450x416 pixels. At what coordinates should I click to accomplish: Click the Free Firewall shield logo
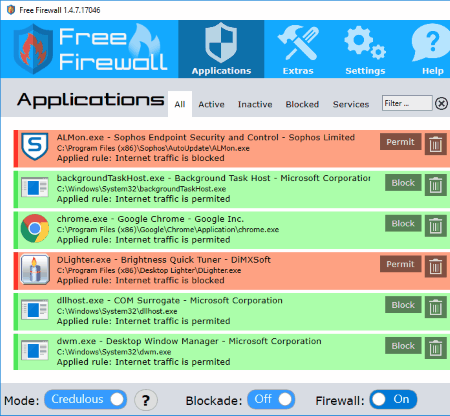point(33,49)
